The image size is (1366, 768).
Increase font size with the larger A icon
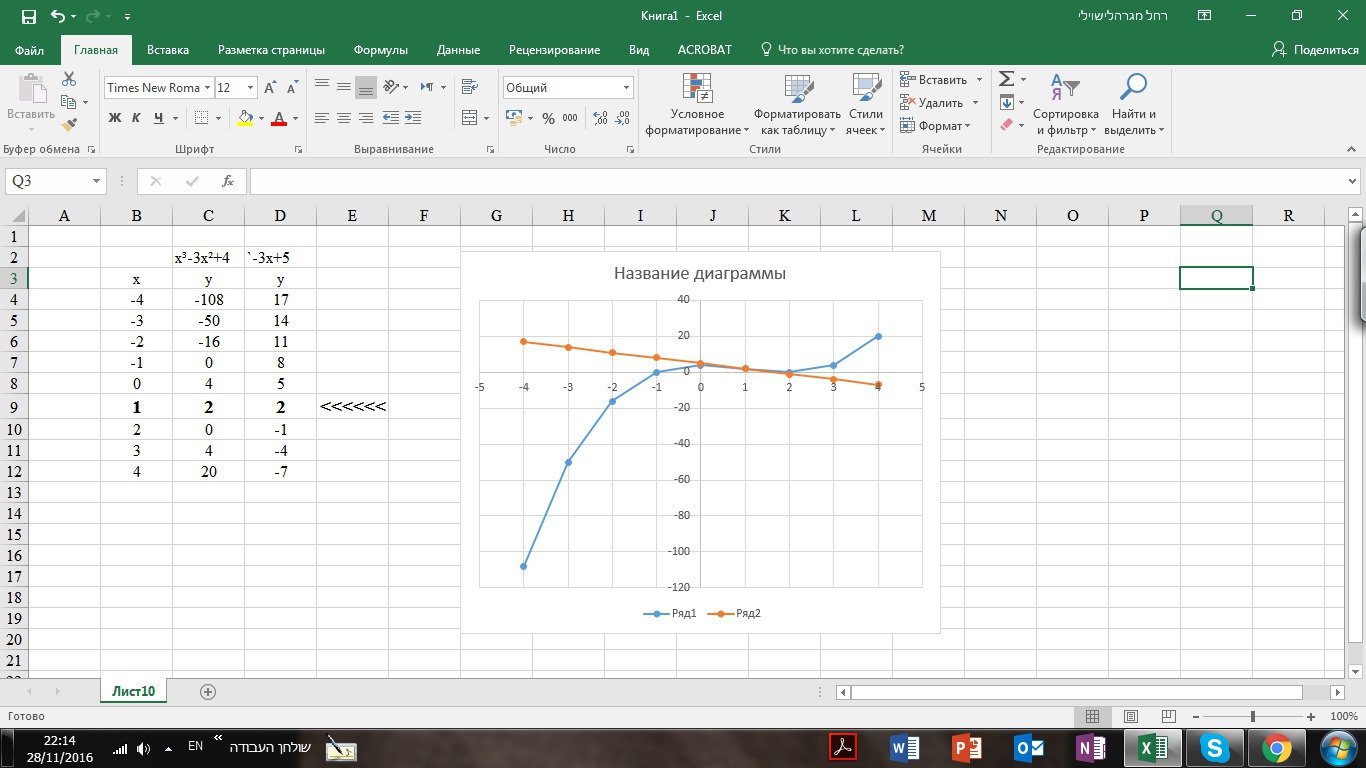(270, 88)
